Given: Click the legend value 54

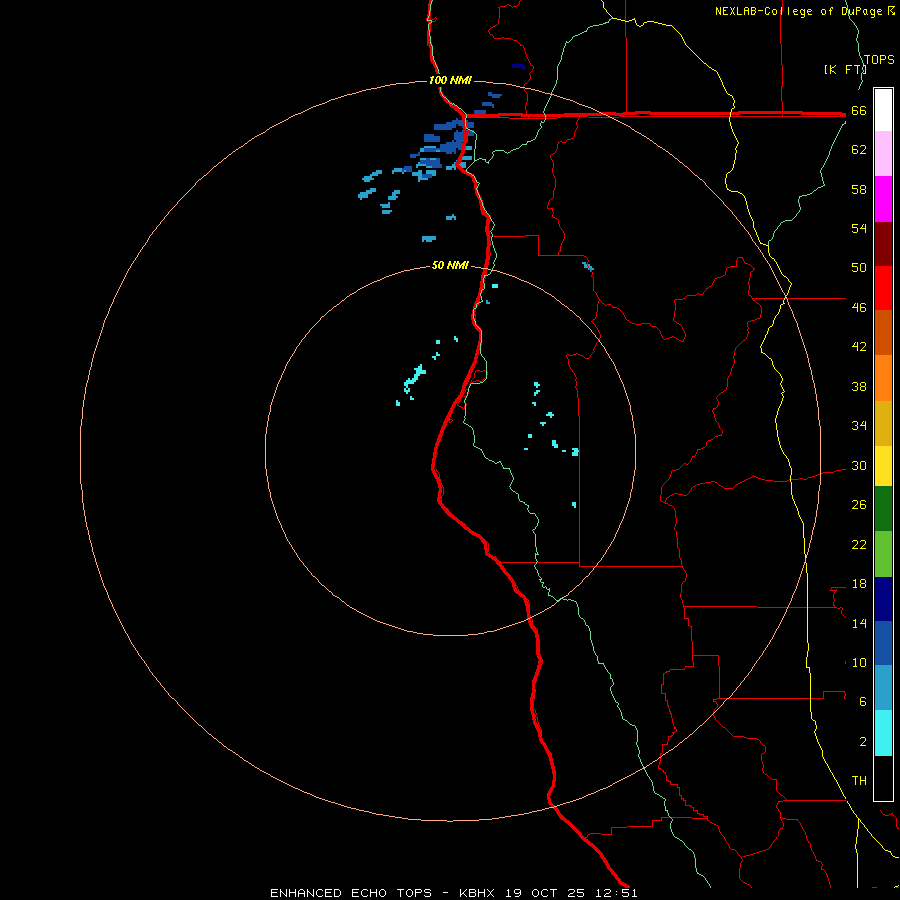Looking at the screenshot, I should [859, 228].
